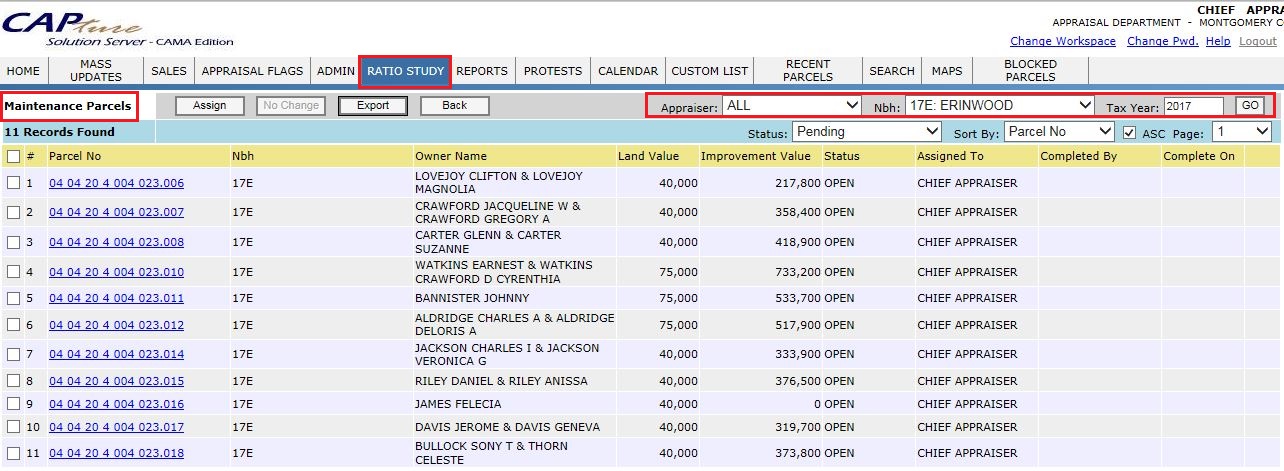The width and height of the screenshot is (1284, 471).
Task: Click into the Tax Year input field
Action: (1193, 106)
